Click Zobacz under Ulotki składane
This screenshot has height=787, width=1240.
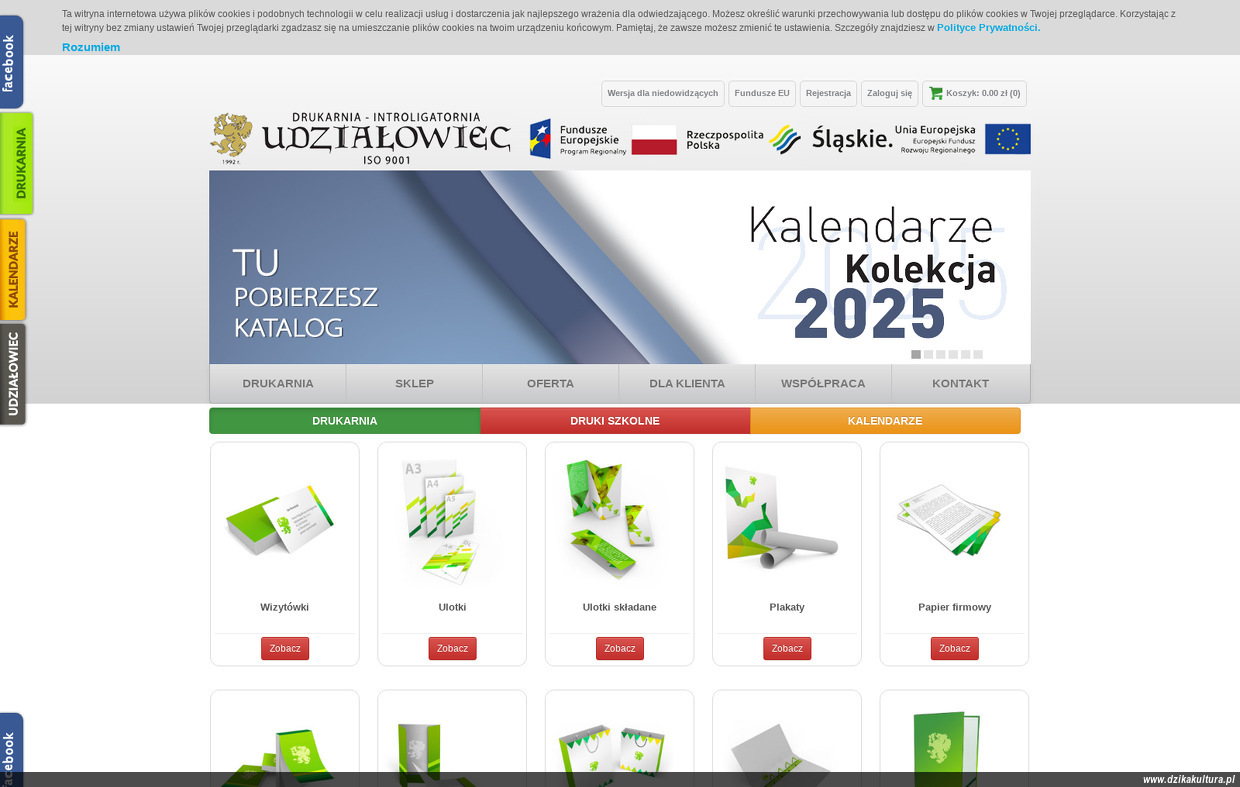point(620,648)
